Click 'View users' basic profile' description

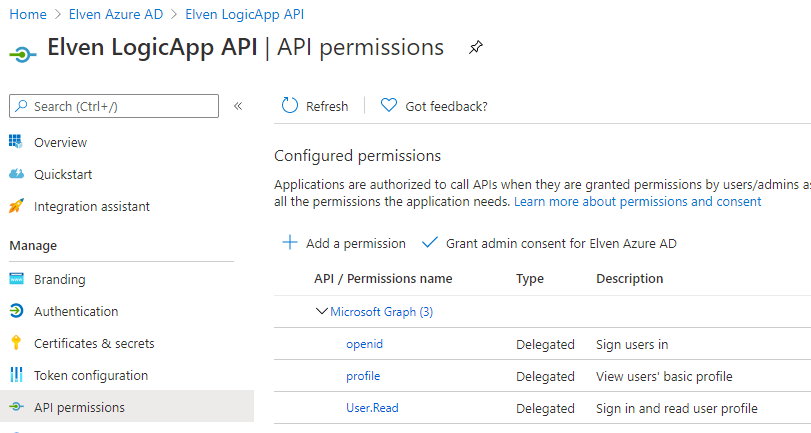click(x=664, y=377)
